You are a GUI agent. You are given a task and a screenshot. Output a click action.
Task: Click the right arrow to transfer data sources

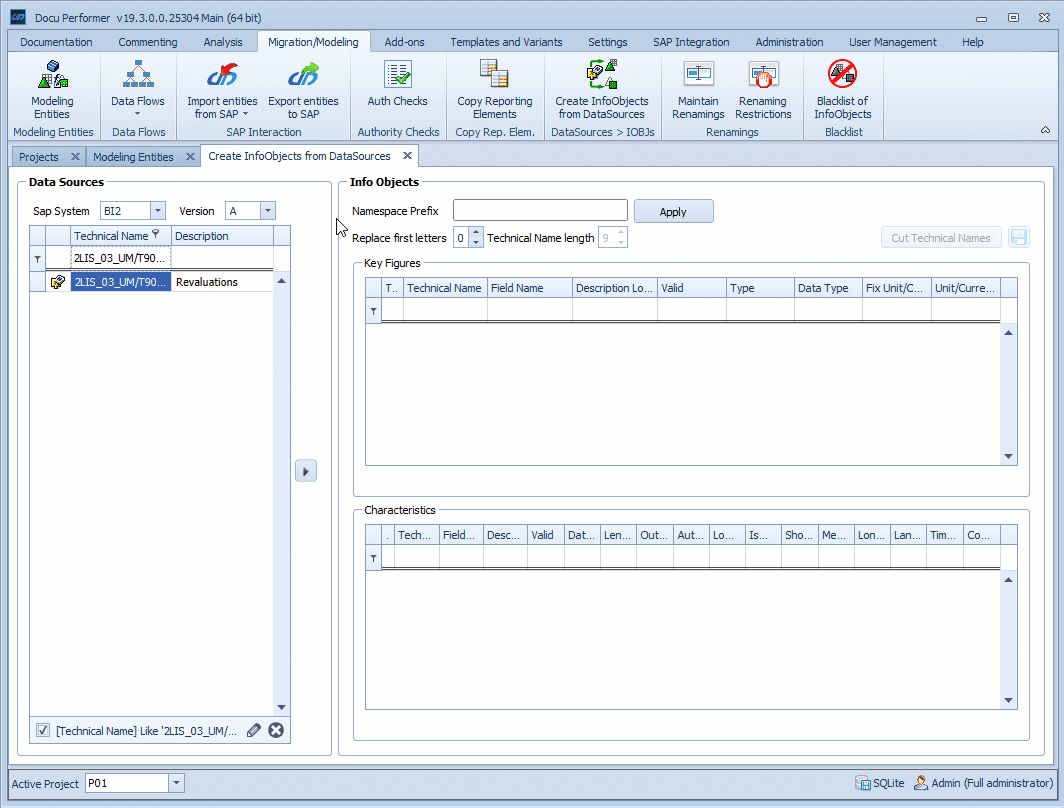(306, 470)
